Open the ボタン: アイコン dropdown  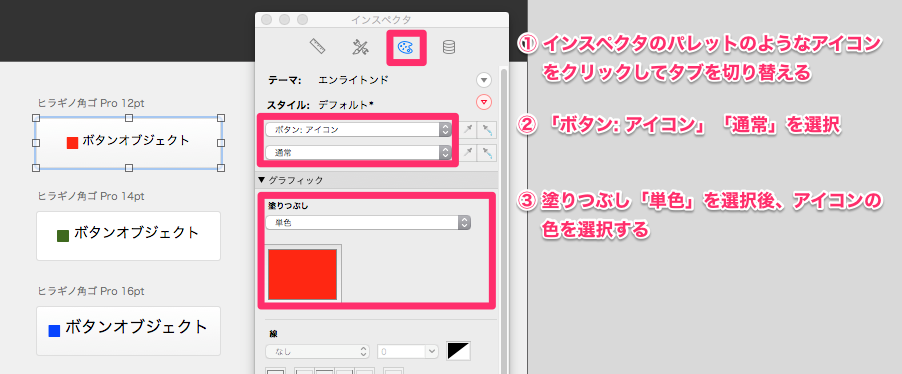[x=358, y=129]
